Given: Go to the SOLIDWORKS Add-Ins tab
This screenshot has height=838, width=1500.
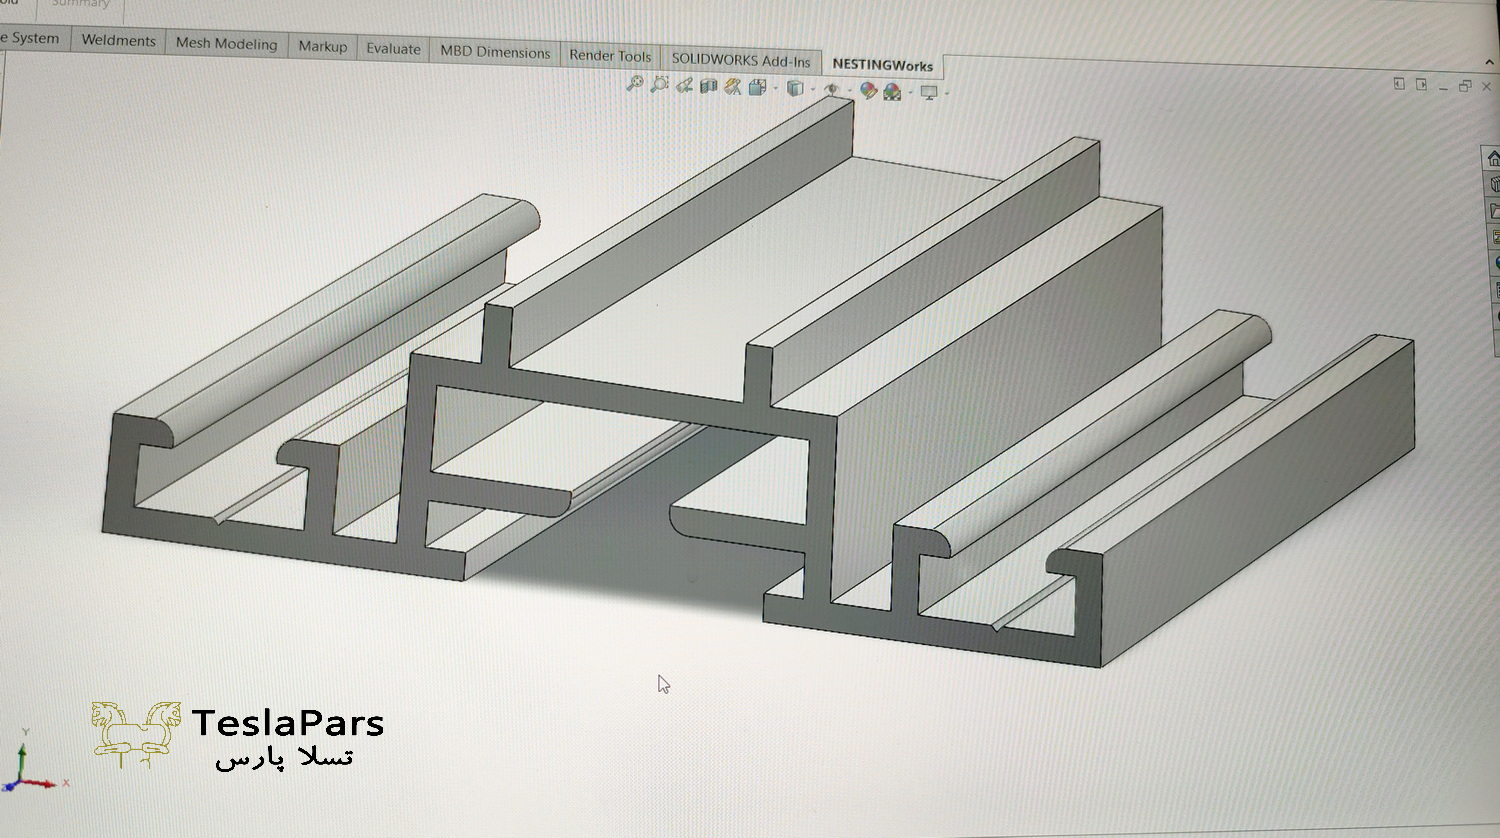Looking at the screenshot, I should [740, 60].
